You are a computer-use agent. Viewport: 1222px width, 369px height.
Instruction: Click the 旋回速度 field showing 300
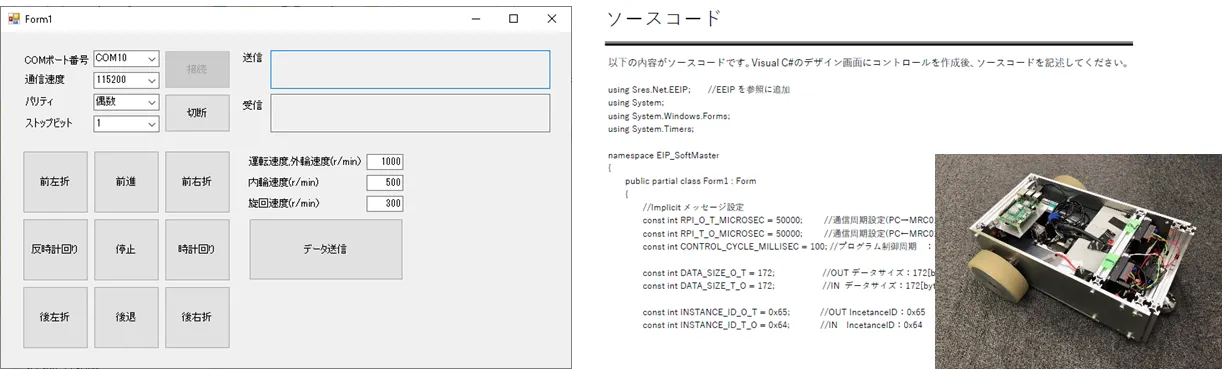(x=385, y=204)
